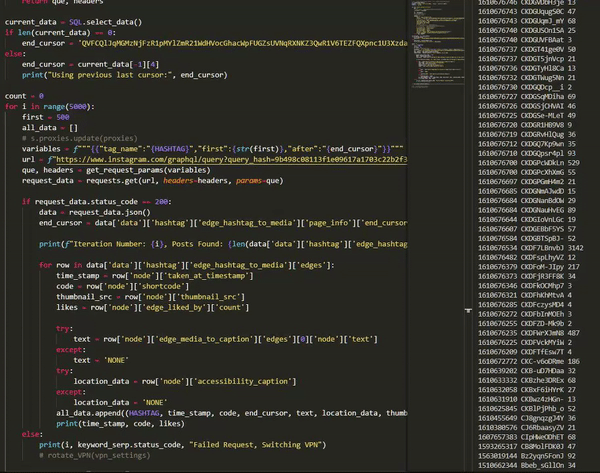
Task: Click the 'count = 0' line
Action: pyautogui.click(x=24, y=96)
